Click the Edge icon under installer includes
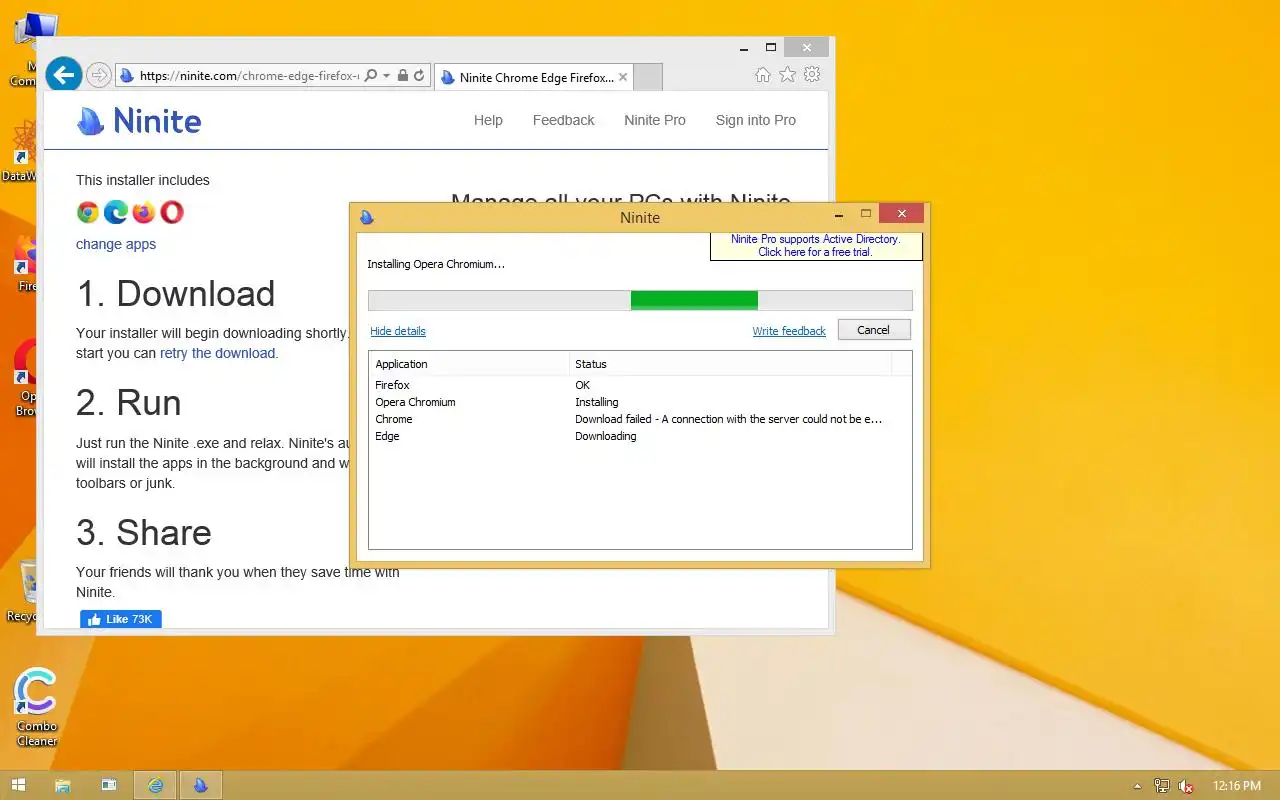 point(116,212)
